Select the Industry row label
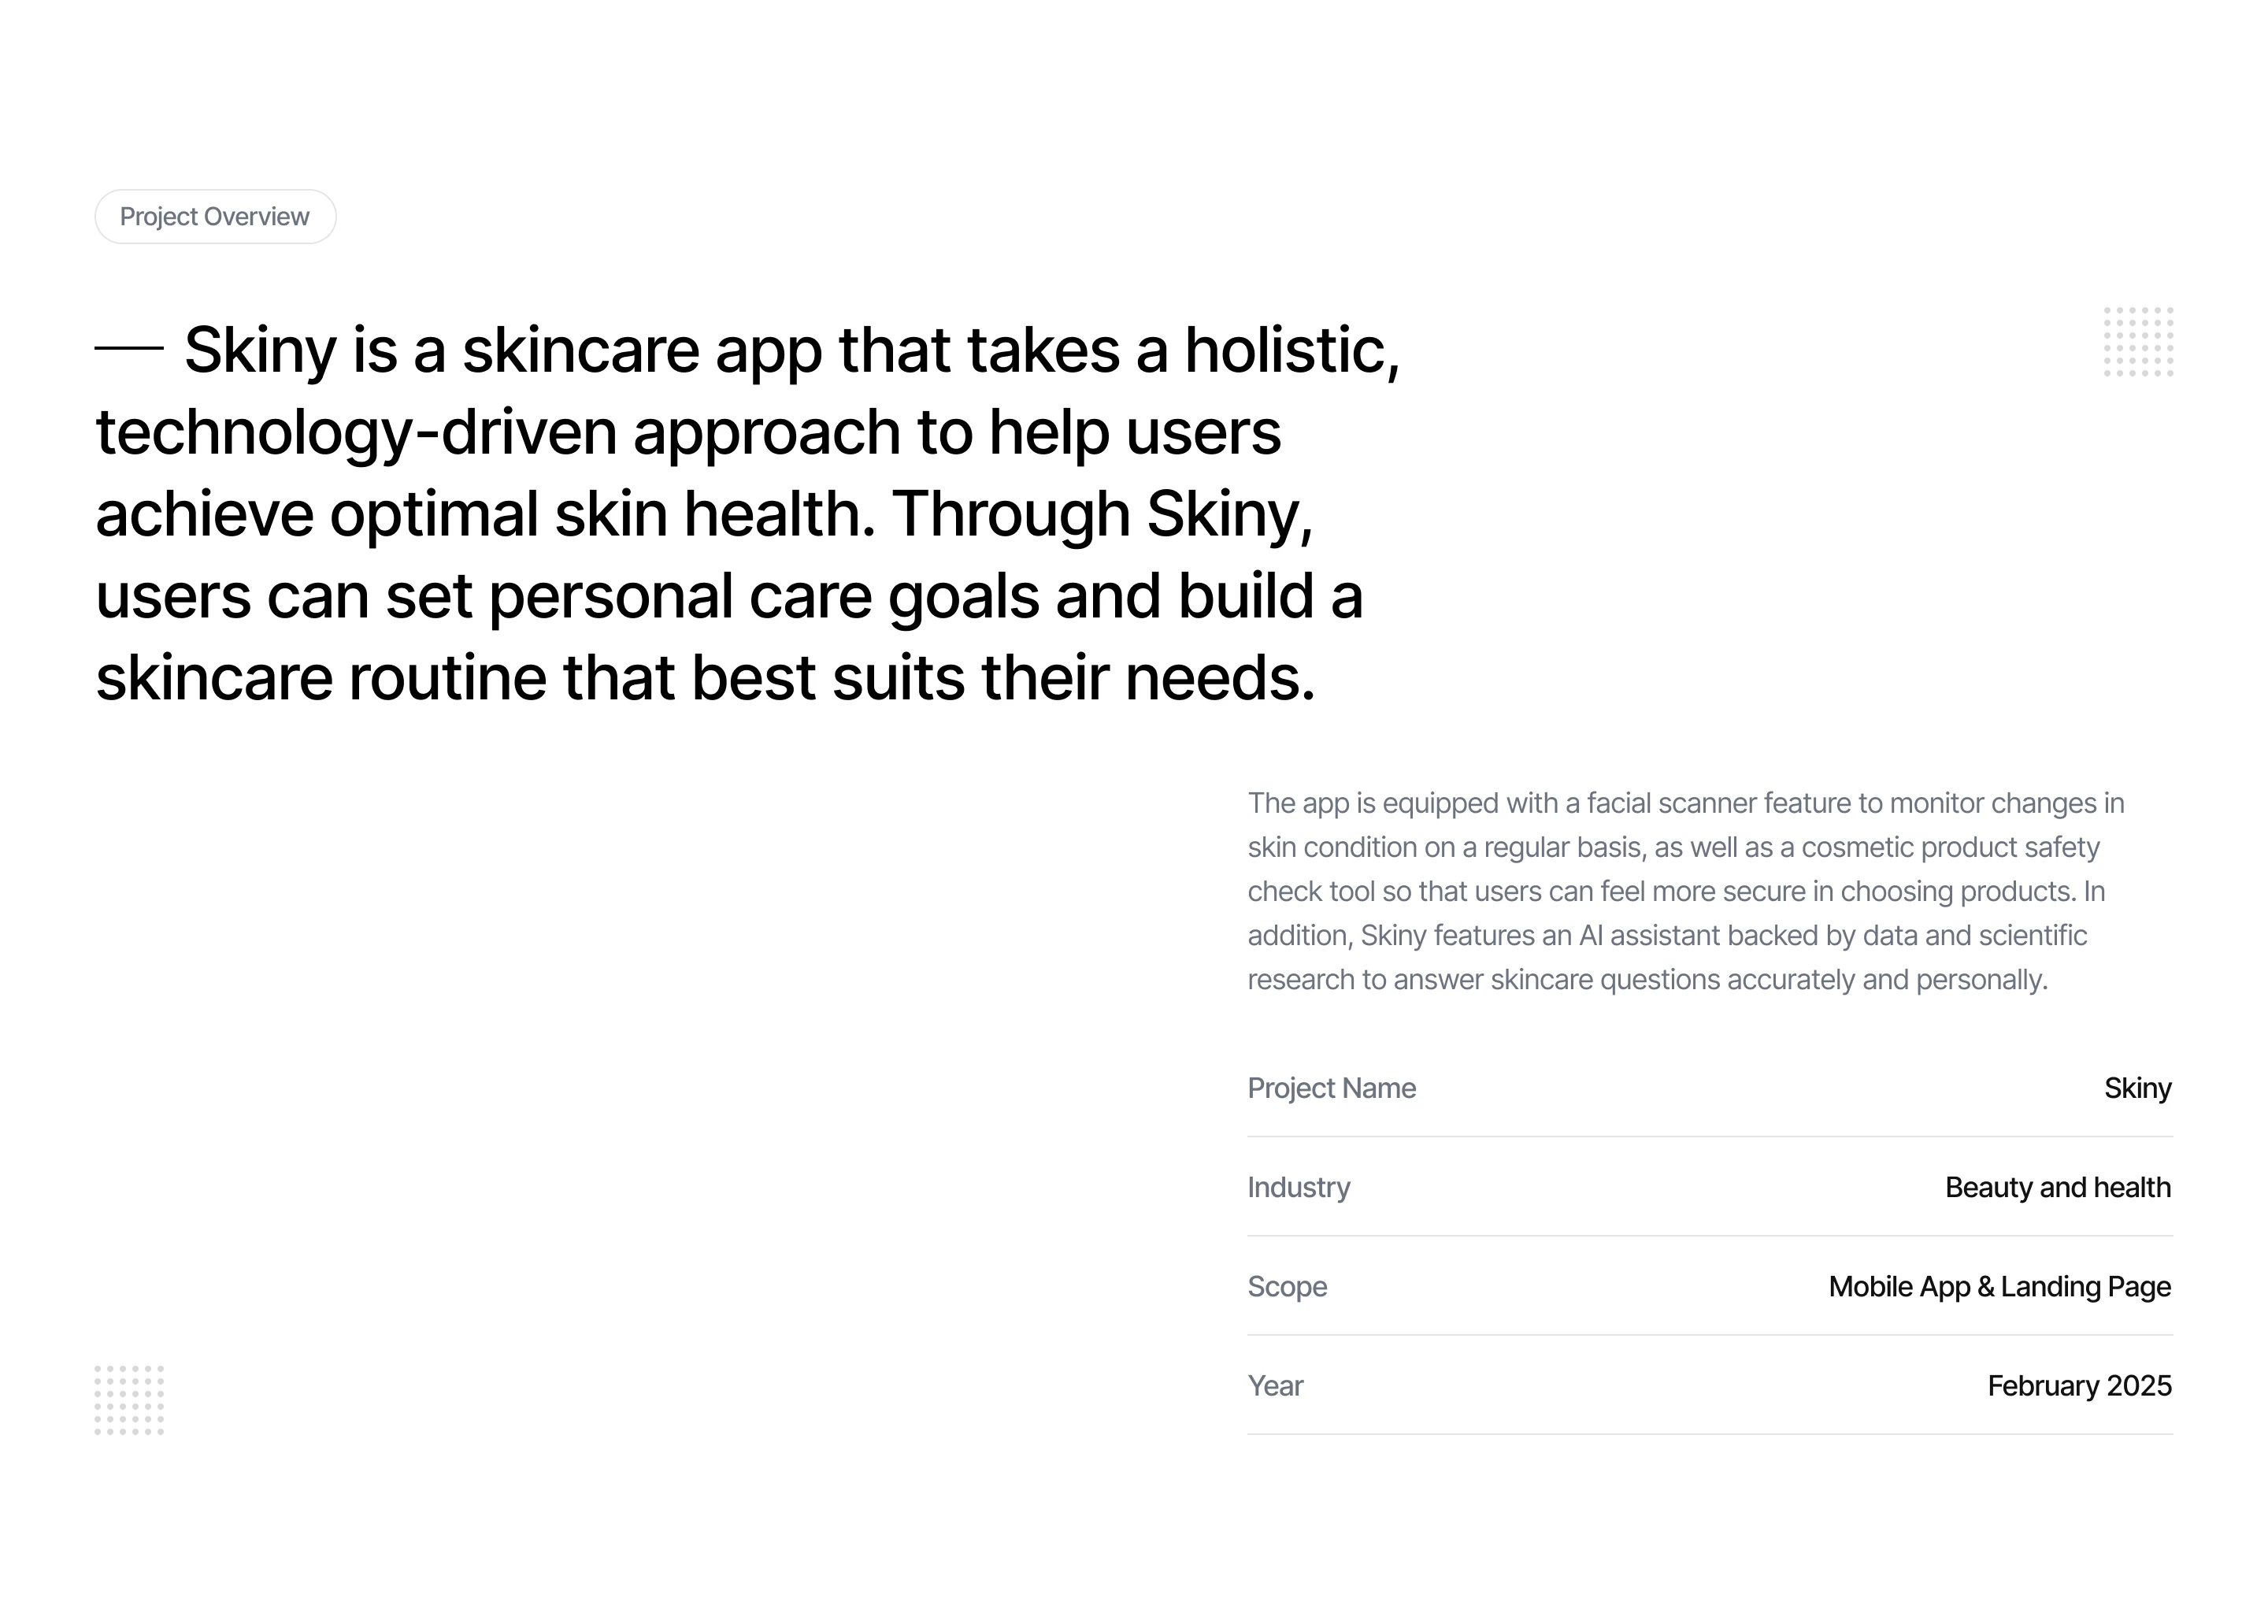Image resolution: width=2268 pixels, height=1624 pixels. click(x=1298, y=1187)
